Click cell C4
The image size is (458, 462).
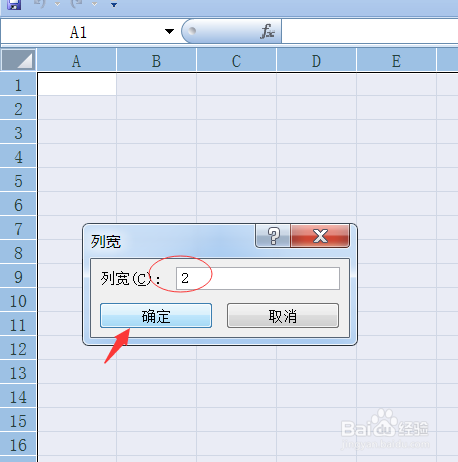click(237, 156)
